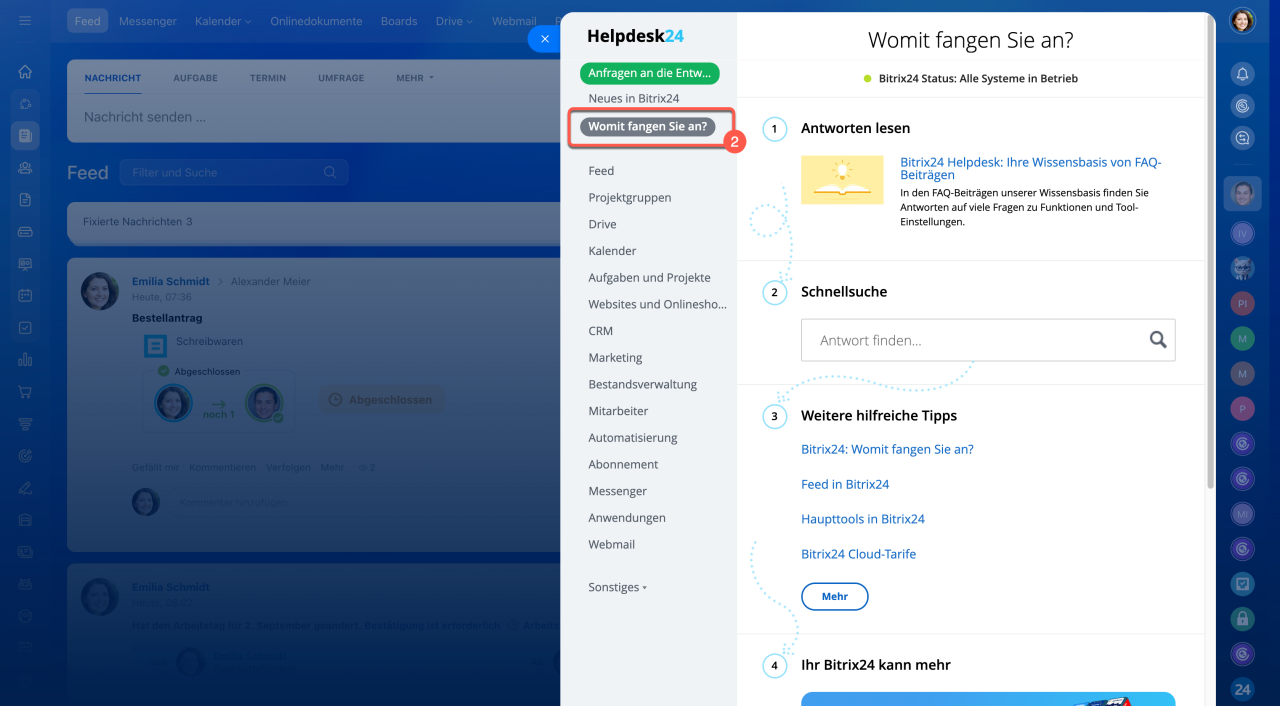The height and width of the screenshot is (706, 1280).
Task: Open Abonnement in Helpdesk sidebar
Action: pos(623,464)
